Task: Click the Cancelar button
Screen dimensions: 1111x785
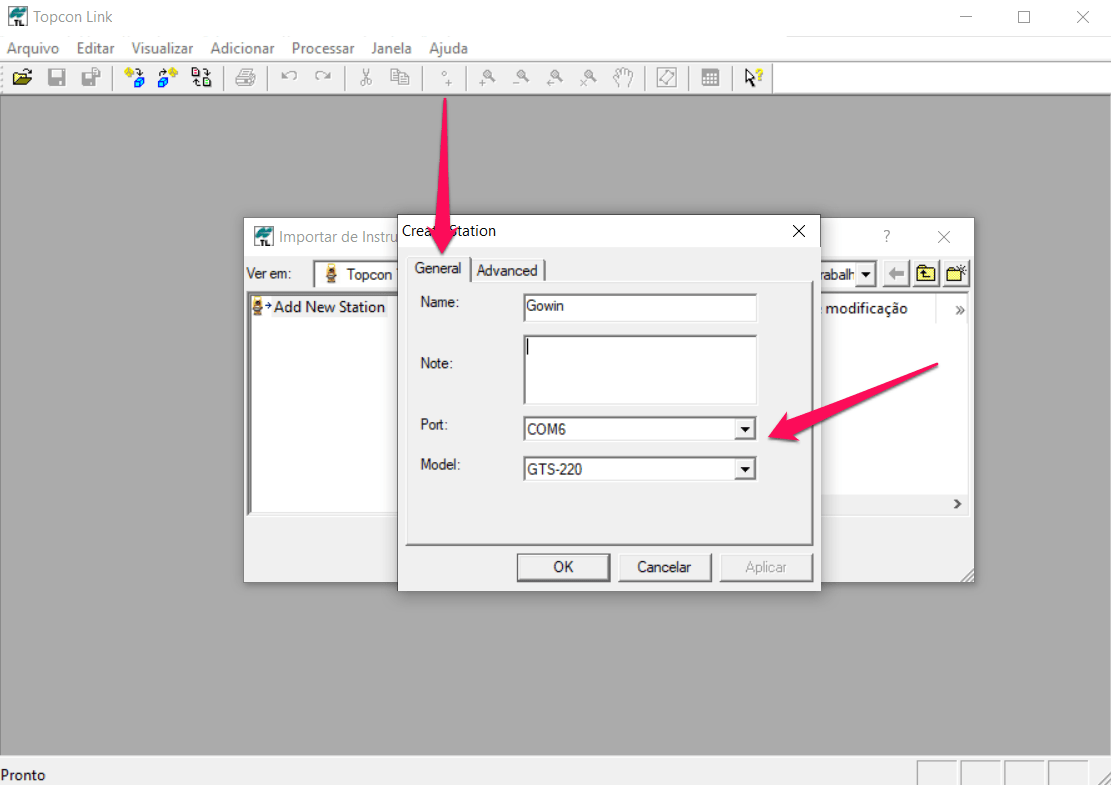Action: [x=664, y=567]
